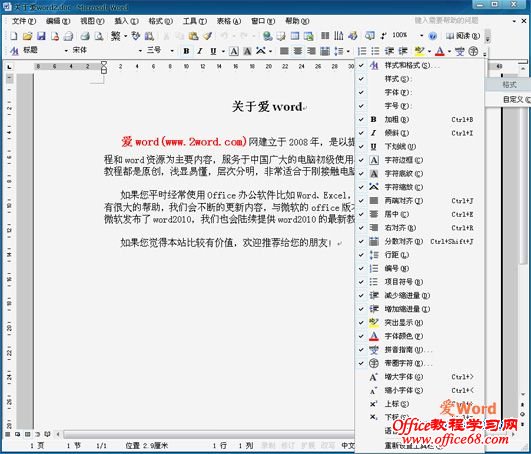Open Print Preview from the toolbar
531x454 pixels.
click(x=99, y=36)
